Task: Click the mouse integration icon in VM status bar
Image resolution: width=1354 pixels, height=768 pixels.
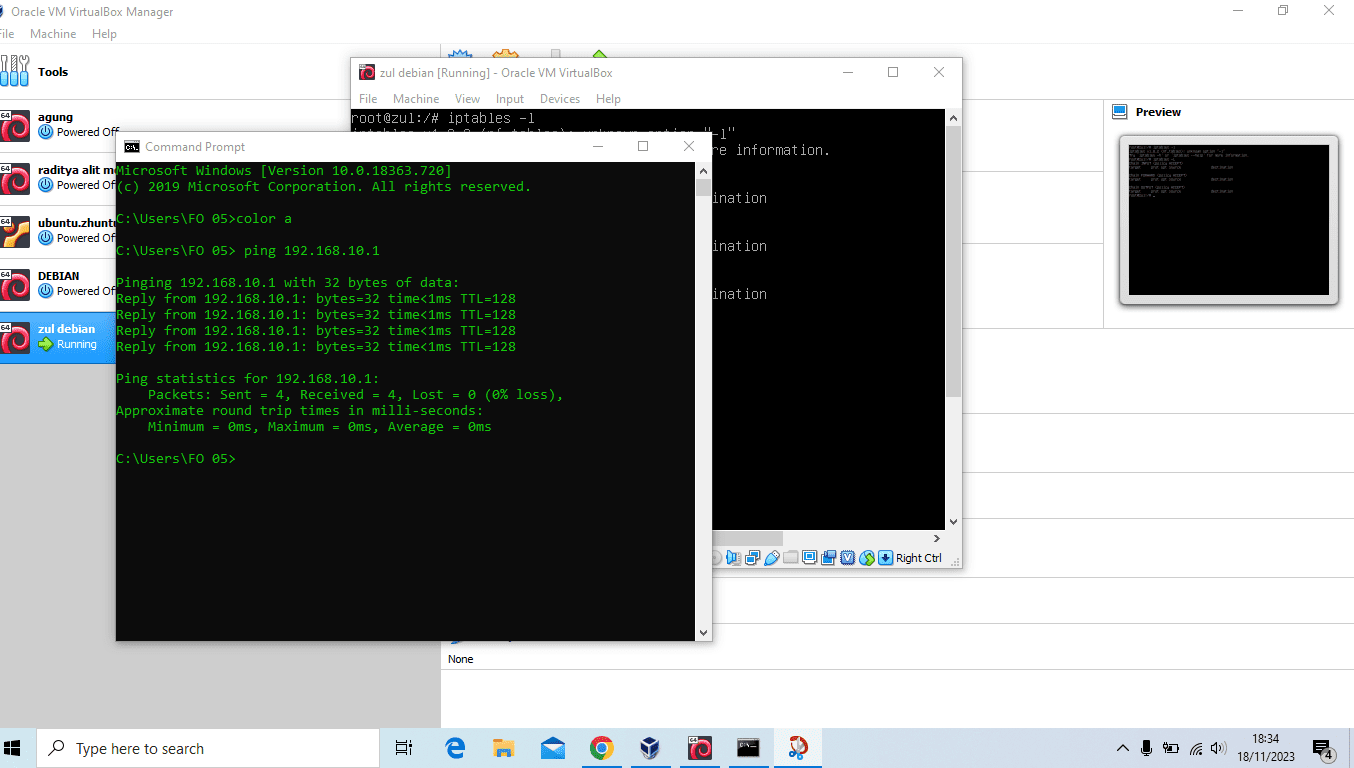Action: click(866, 558)
